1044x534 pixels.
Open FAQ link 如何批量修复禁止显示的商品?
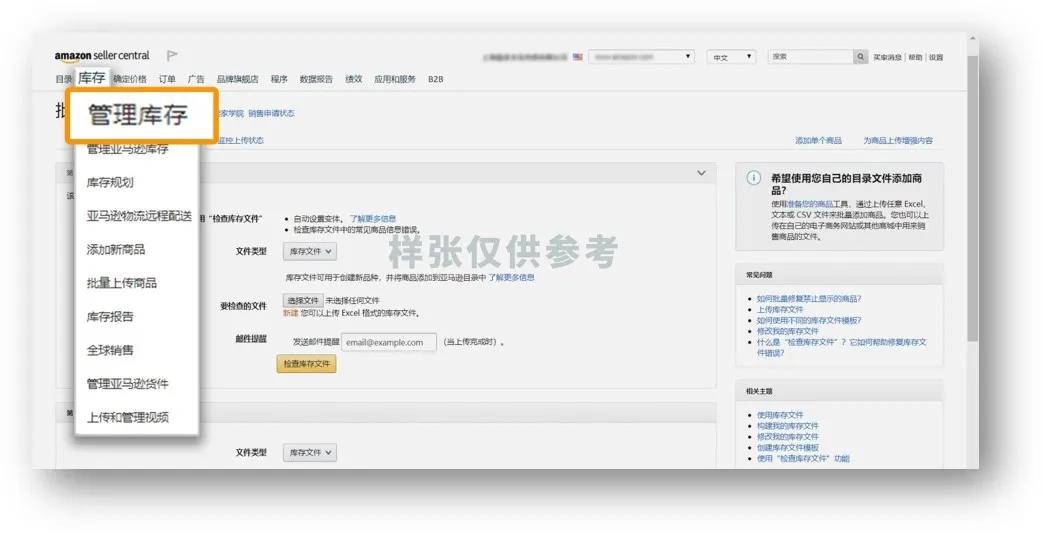click(808, 299)
